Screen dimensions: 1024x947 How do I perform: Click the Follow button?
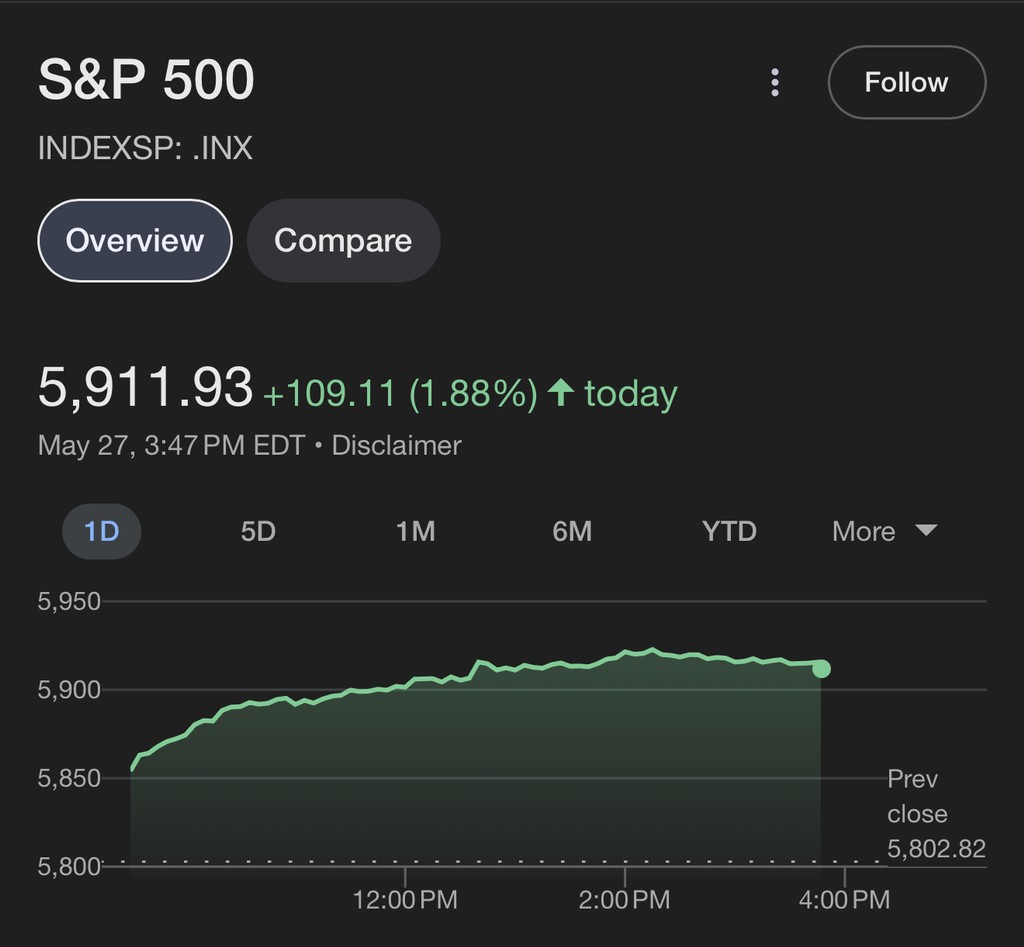coord(906,82)
